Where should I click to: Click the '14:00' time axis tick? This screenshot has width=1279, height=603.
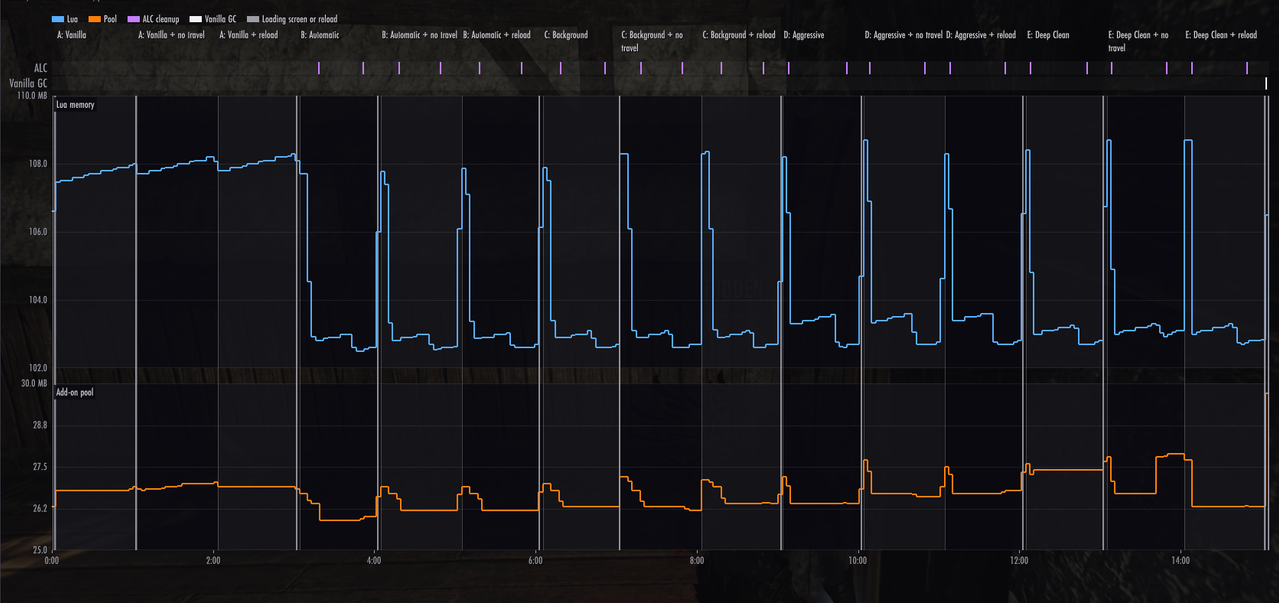point(1180,560)
